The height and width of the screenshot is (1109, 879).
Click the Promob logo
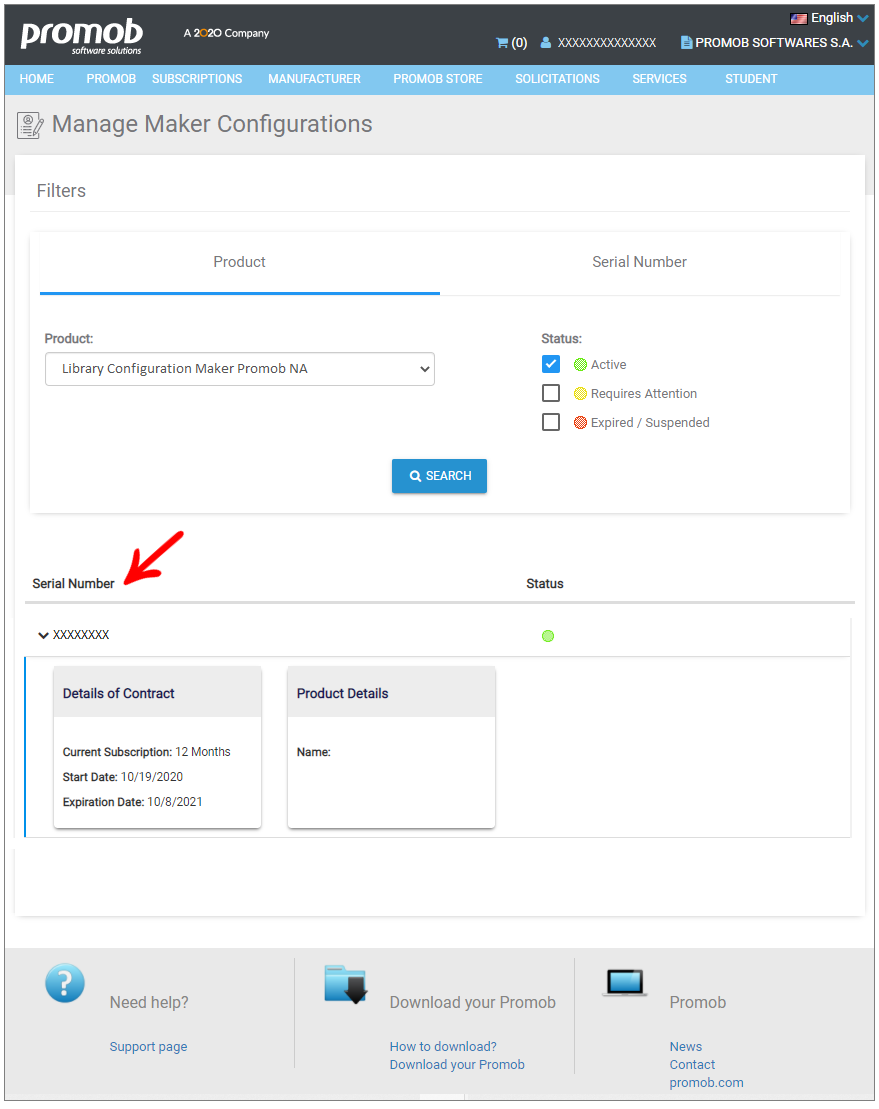tap(81, 36)
